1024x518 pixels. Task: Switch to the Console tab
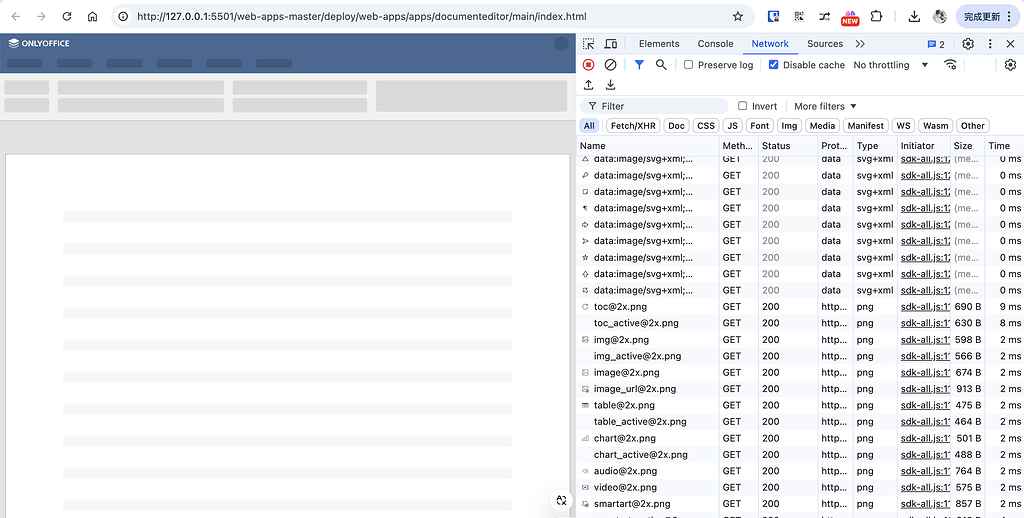click(715, 44)
